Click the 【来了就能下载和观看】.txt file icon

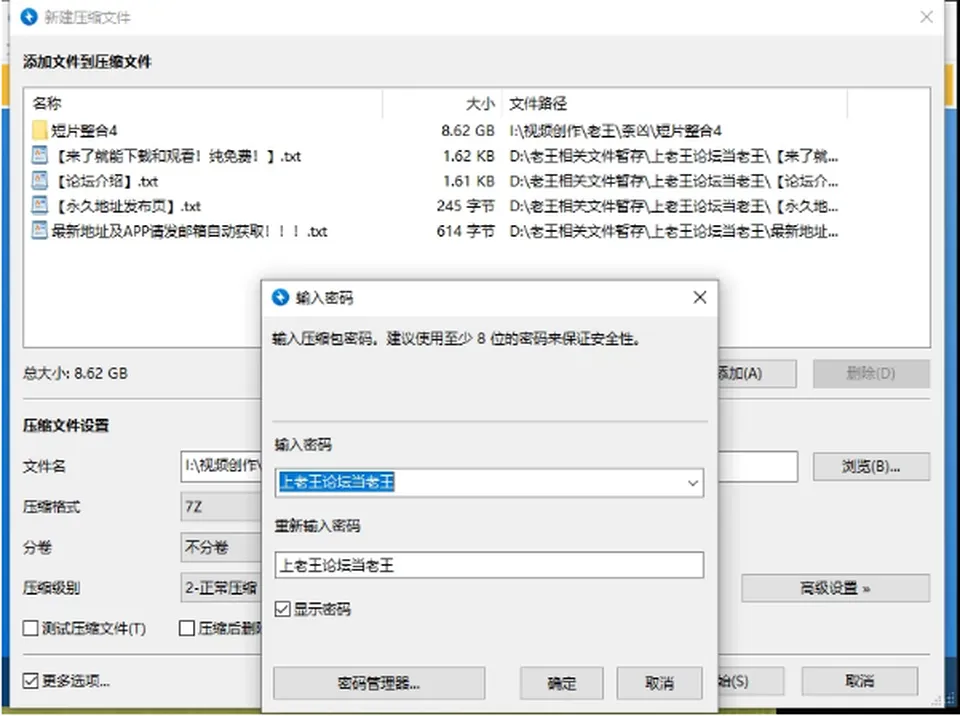coord(40,155)
